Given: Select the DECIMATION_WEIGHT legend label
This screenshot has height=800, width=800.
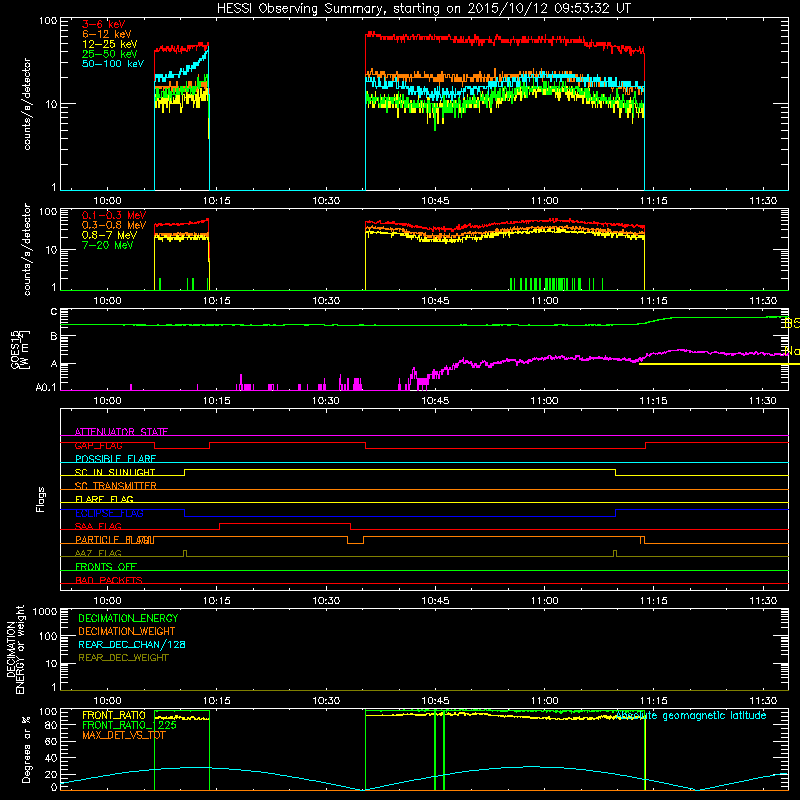Looking at the screenshot, I should pos(127,631).
